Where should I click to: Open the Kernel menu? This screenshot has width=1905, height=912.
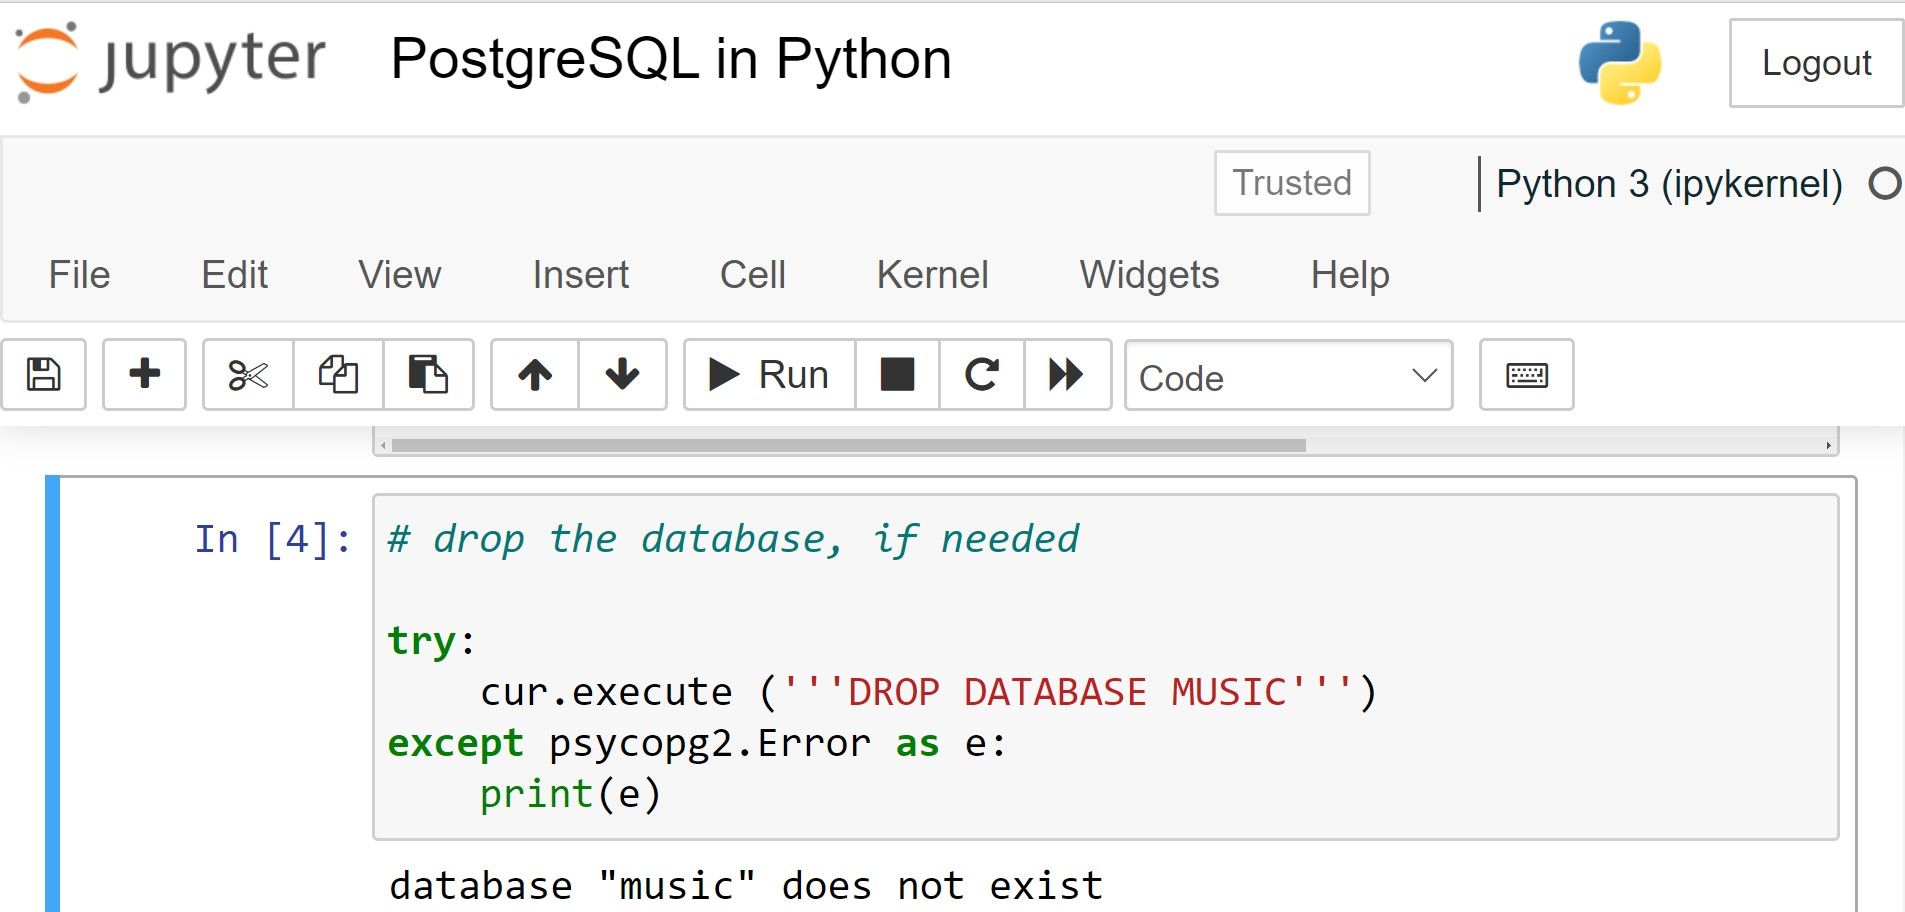coord(931,275)
